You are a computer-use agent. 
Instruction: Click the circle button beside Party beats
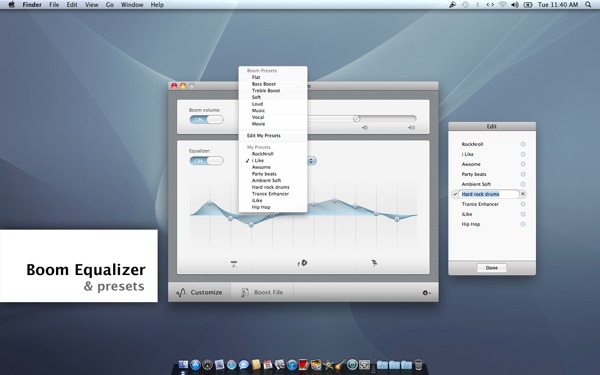523,174
